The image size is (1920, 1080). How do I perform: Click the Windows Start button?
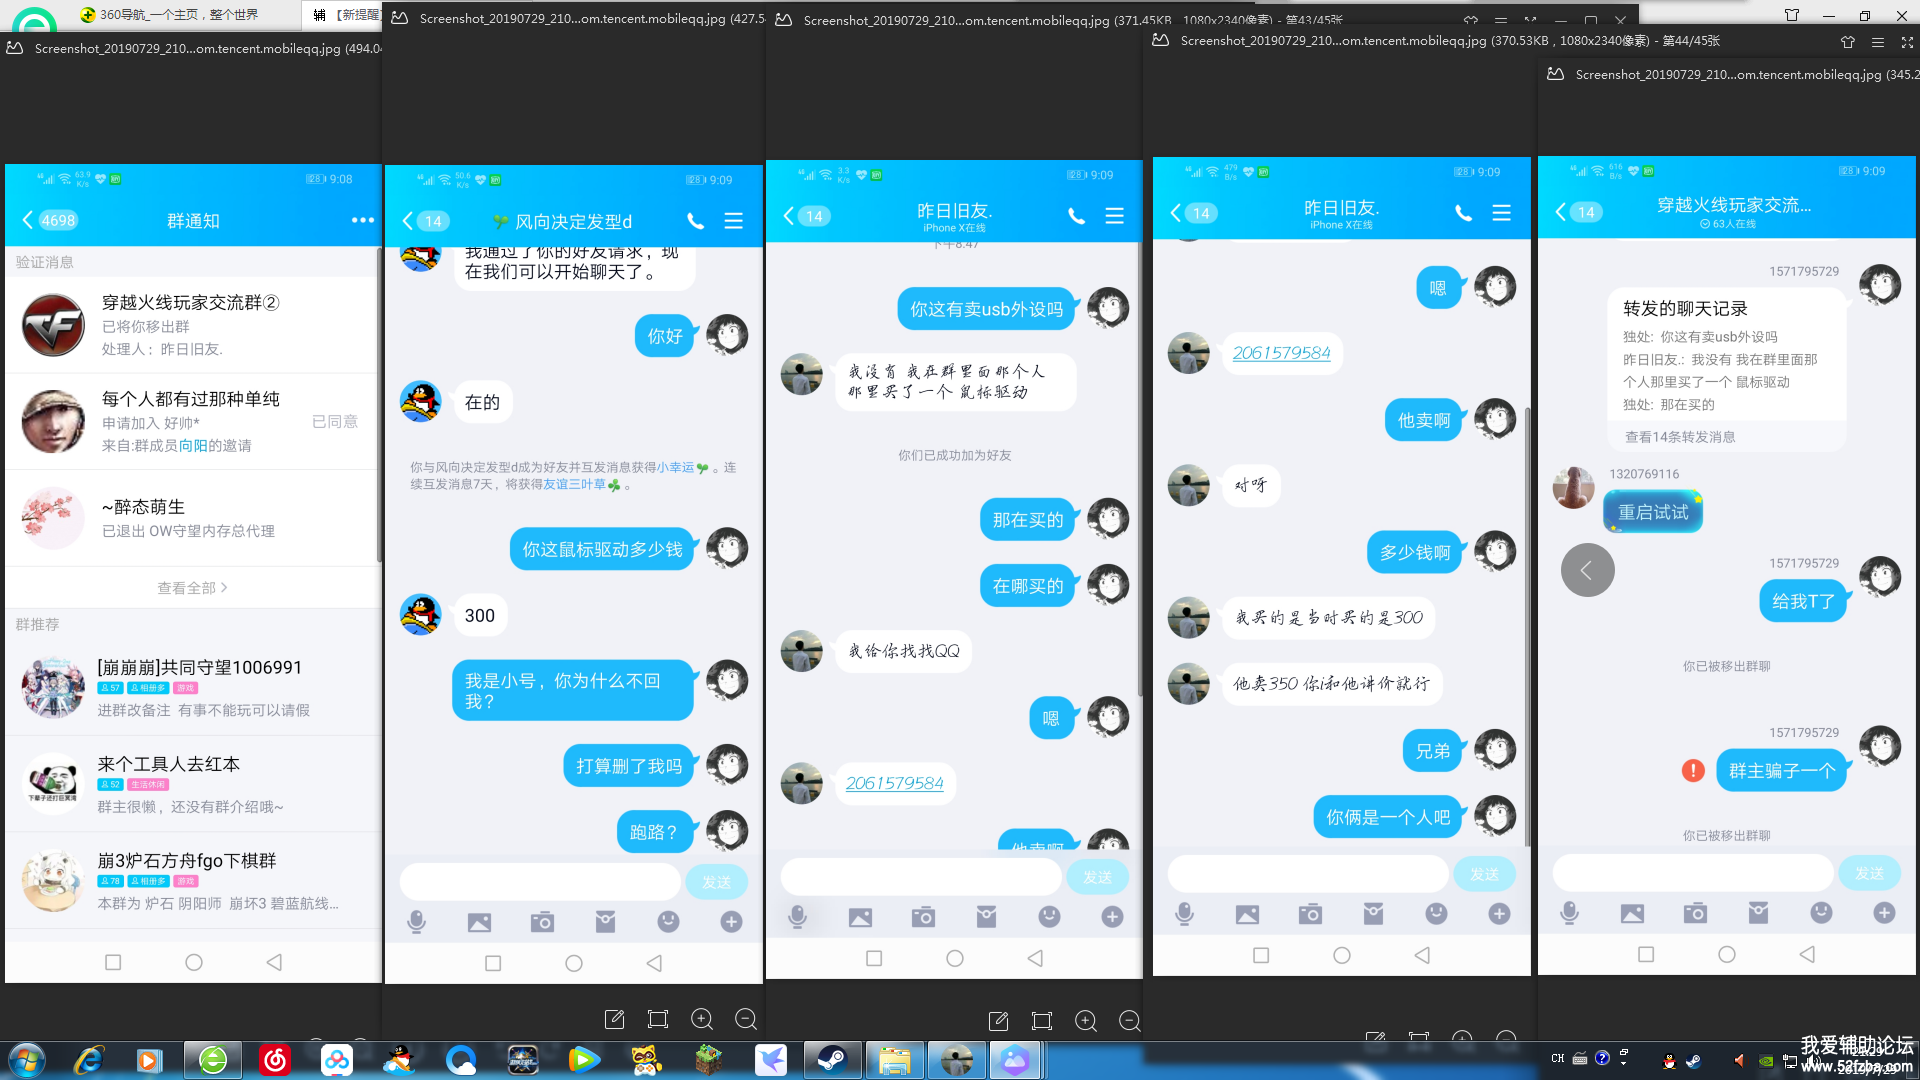[x=27, y=1060]
